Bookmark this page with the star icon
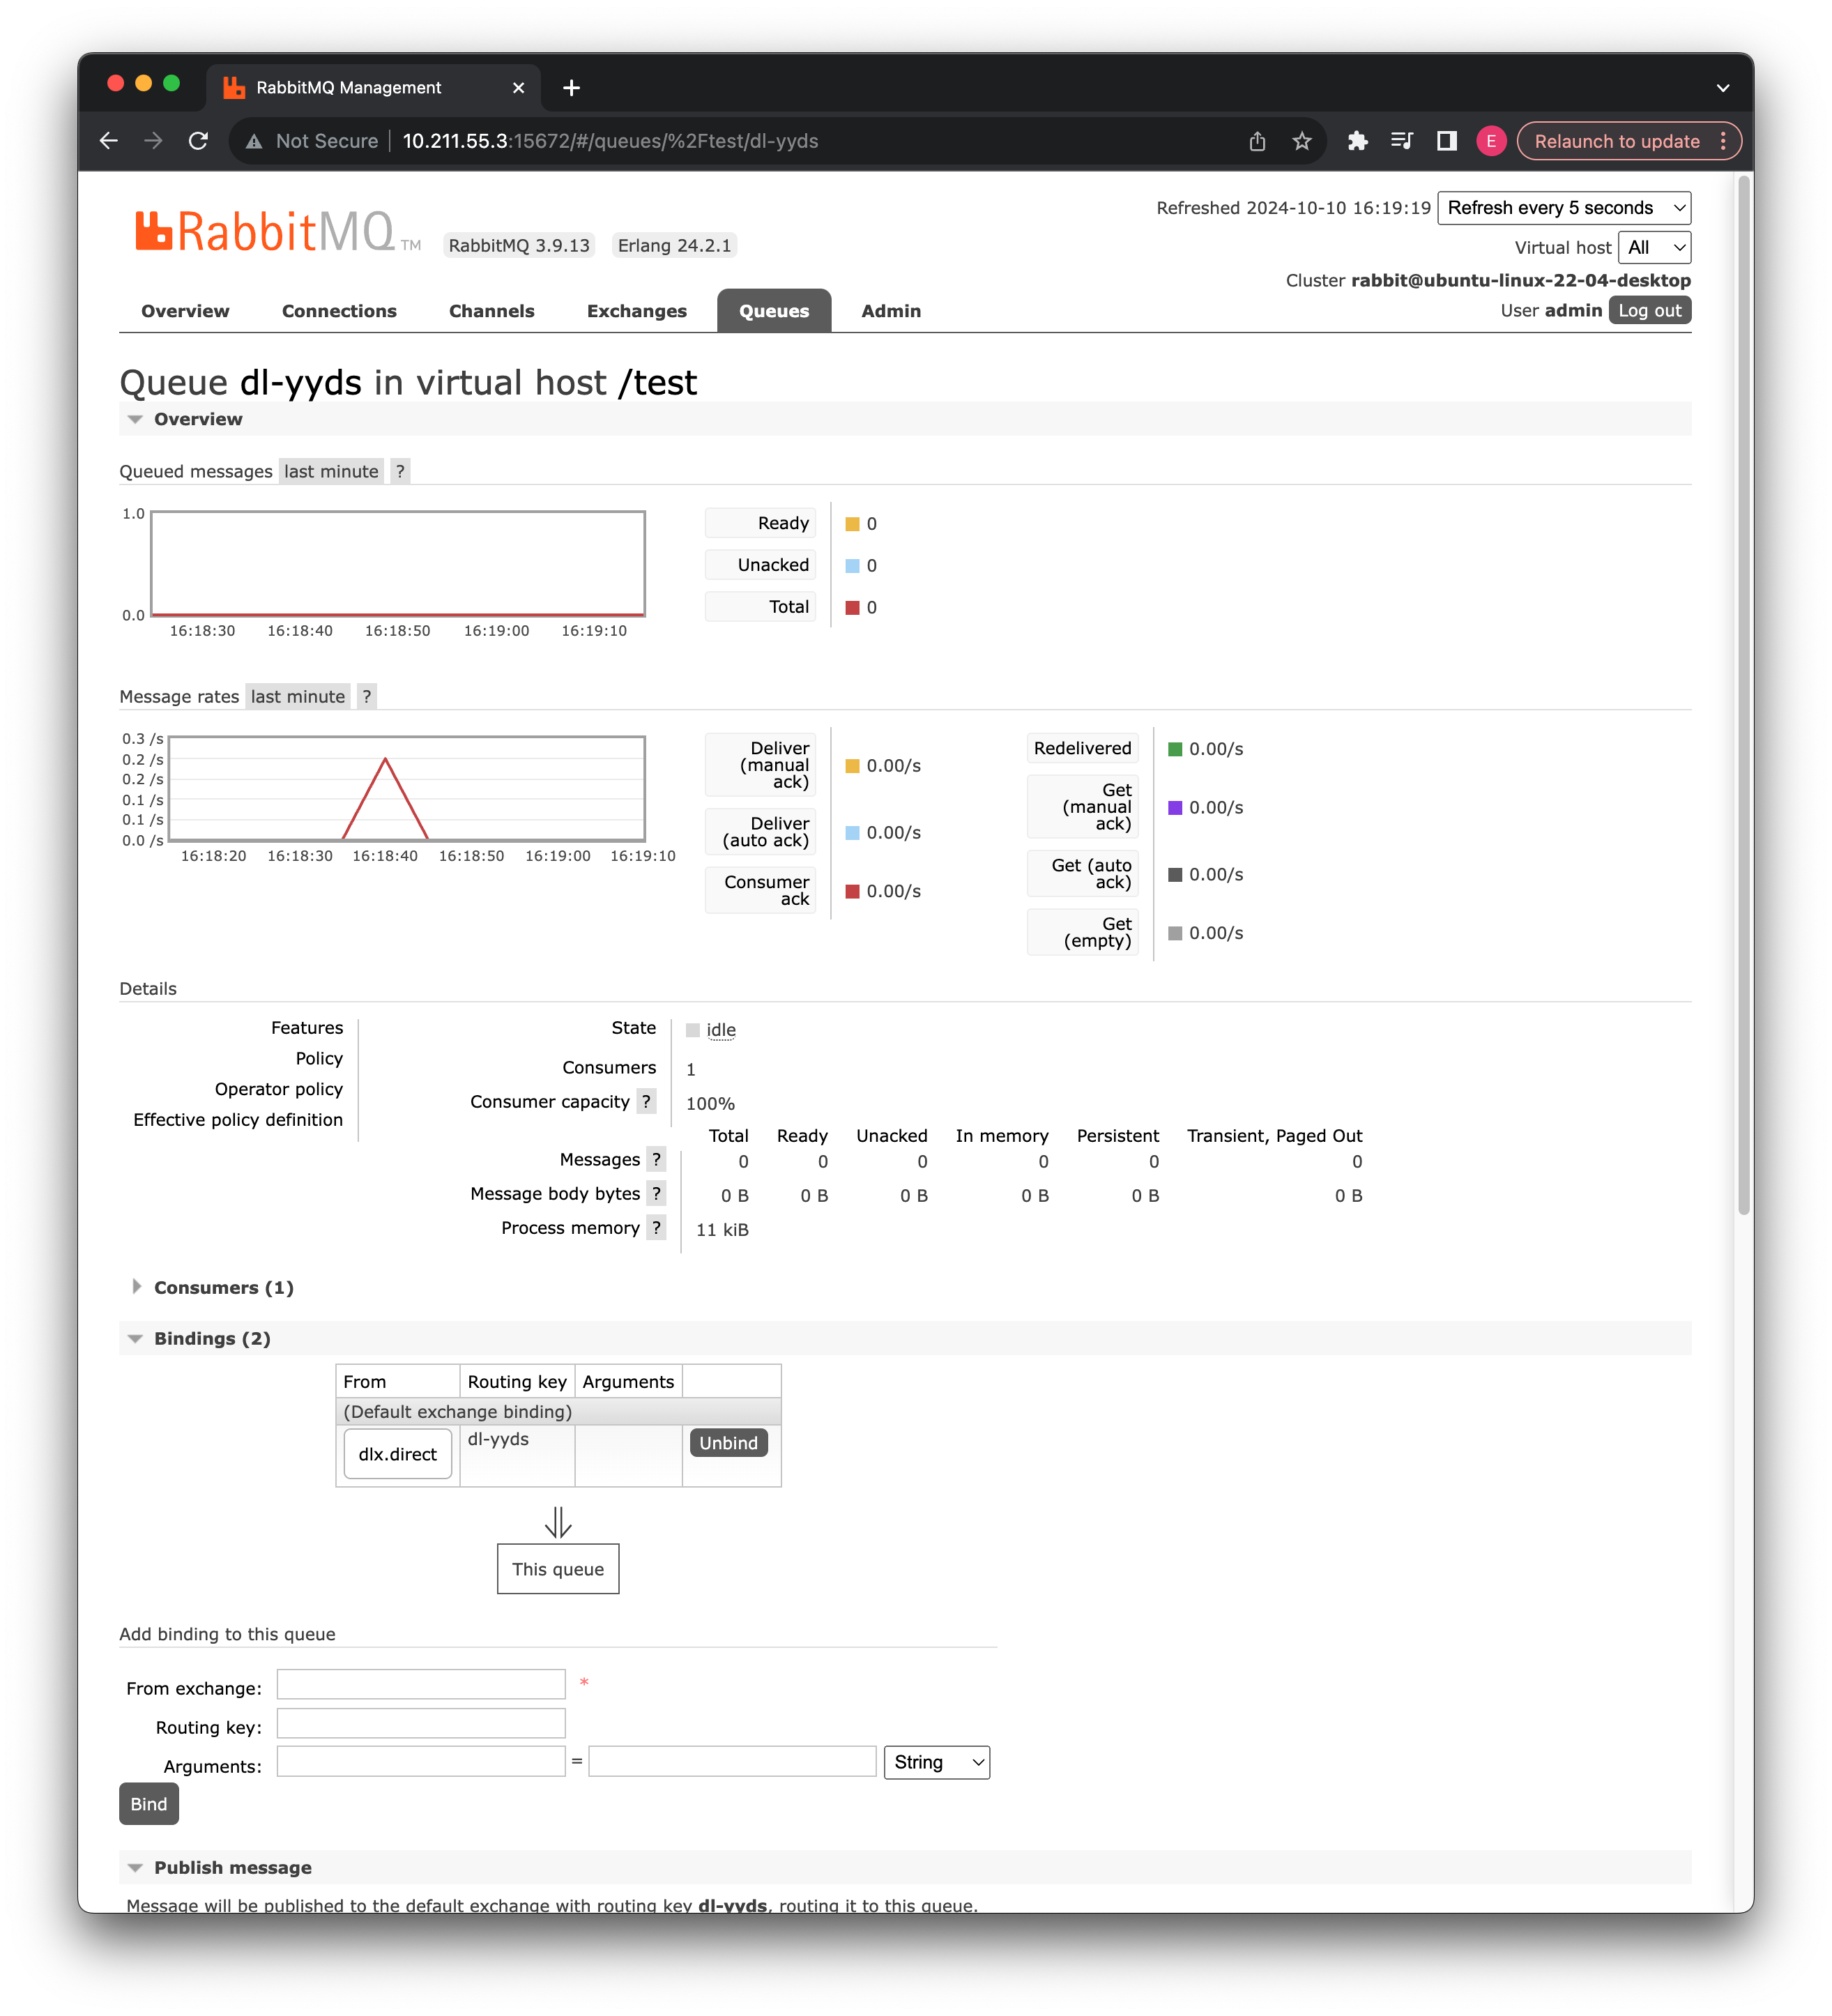Screen dimensions: 1832x2016 click(x=1301, y=141)
